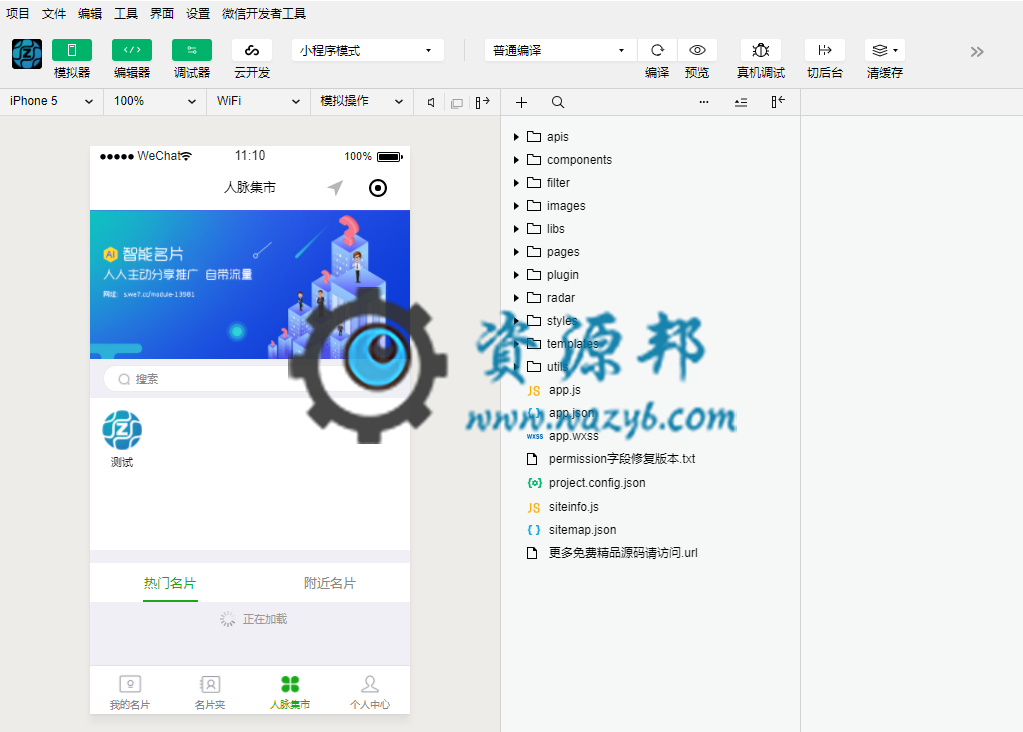
Task: Open 人脉集市 bottom tab
Action: pyautogui.click(x=290, y=692)
